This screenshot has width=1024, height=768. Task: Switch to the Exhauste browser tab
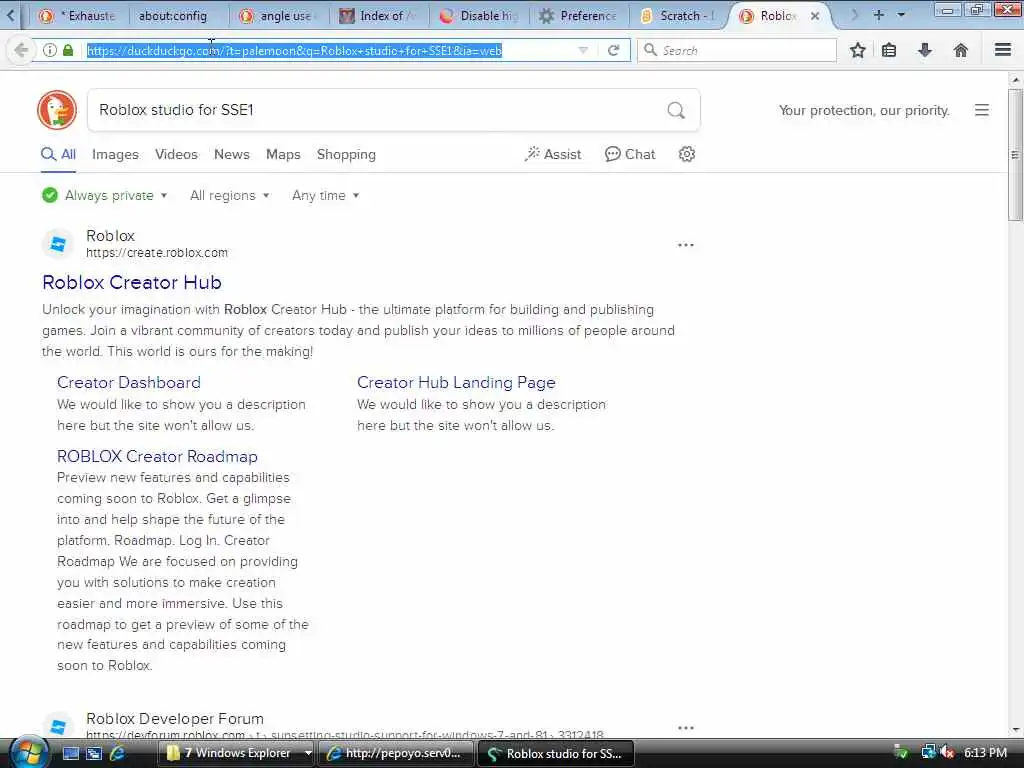pyautogui.click(x=78, y=16)
